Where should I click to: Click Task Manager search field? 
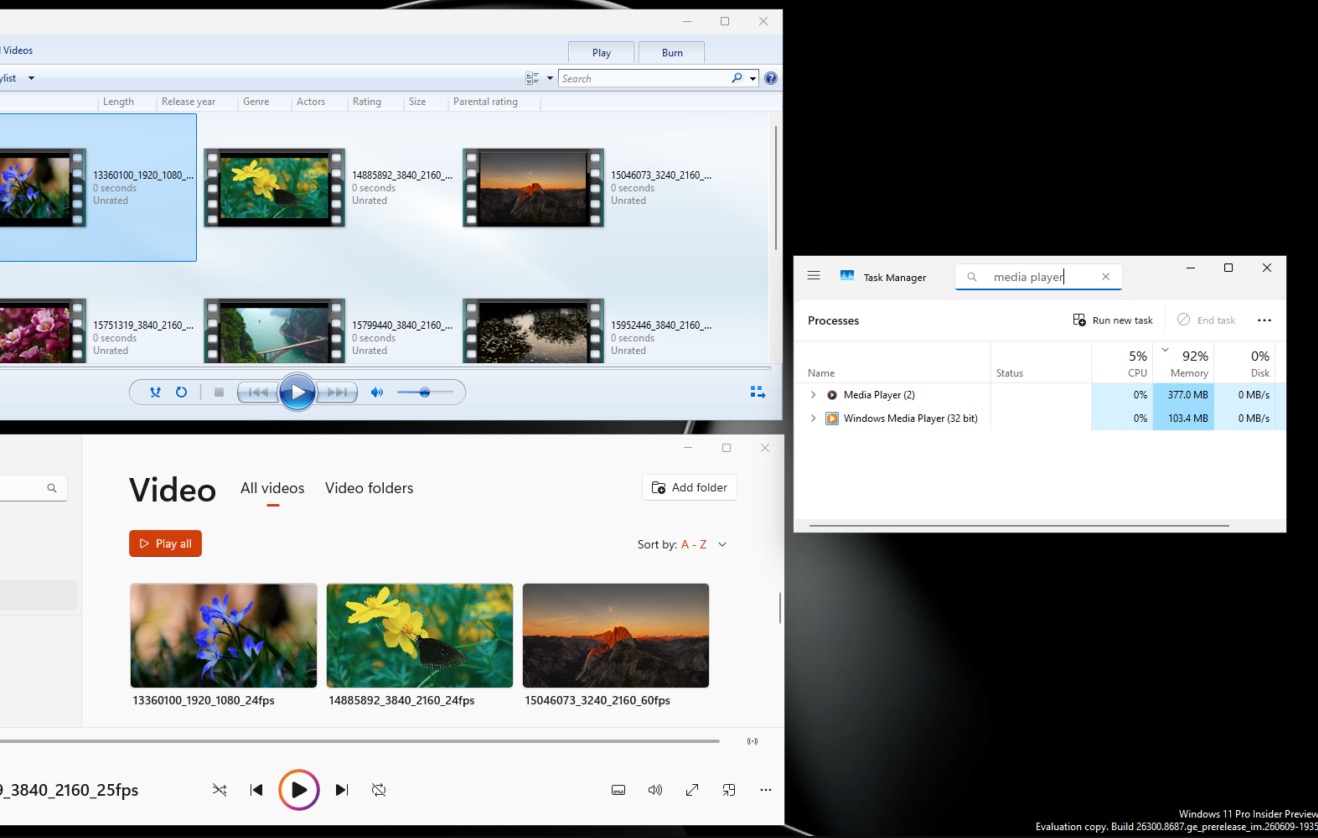tap(1038, 277)
